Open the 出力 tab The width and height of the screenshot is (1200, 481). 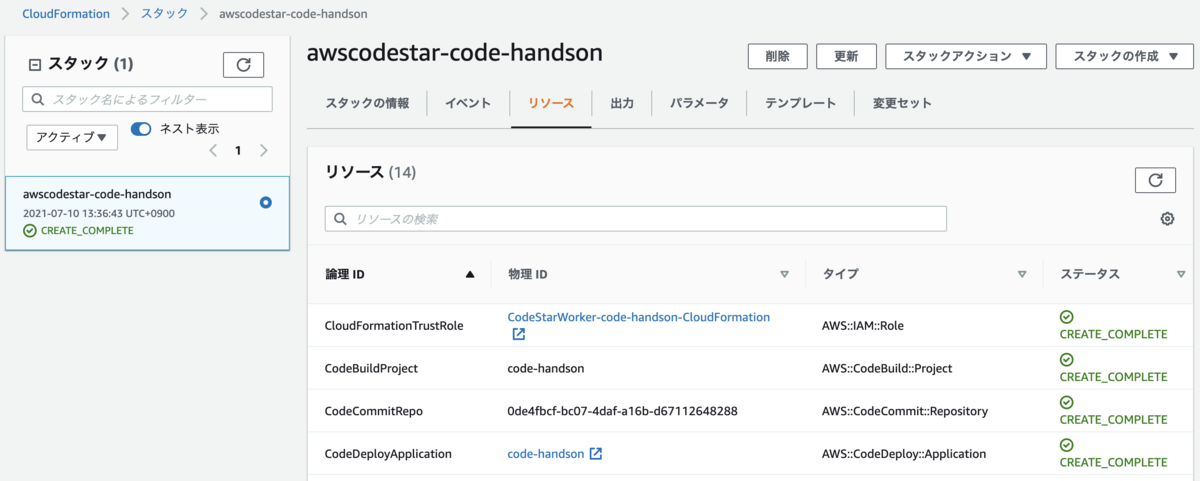(622, 103)
